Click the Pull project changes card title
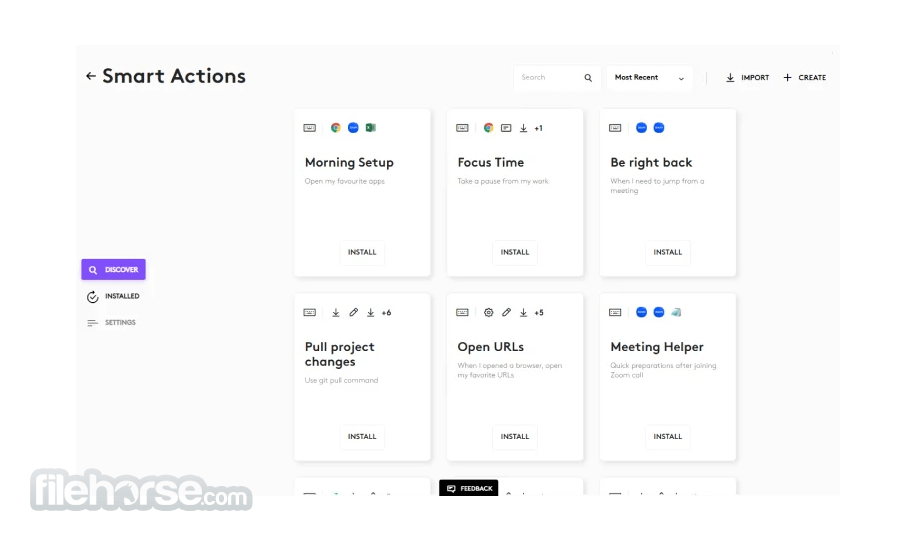 click(339, 354)
